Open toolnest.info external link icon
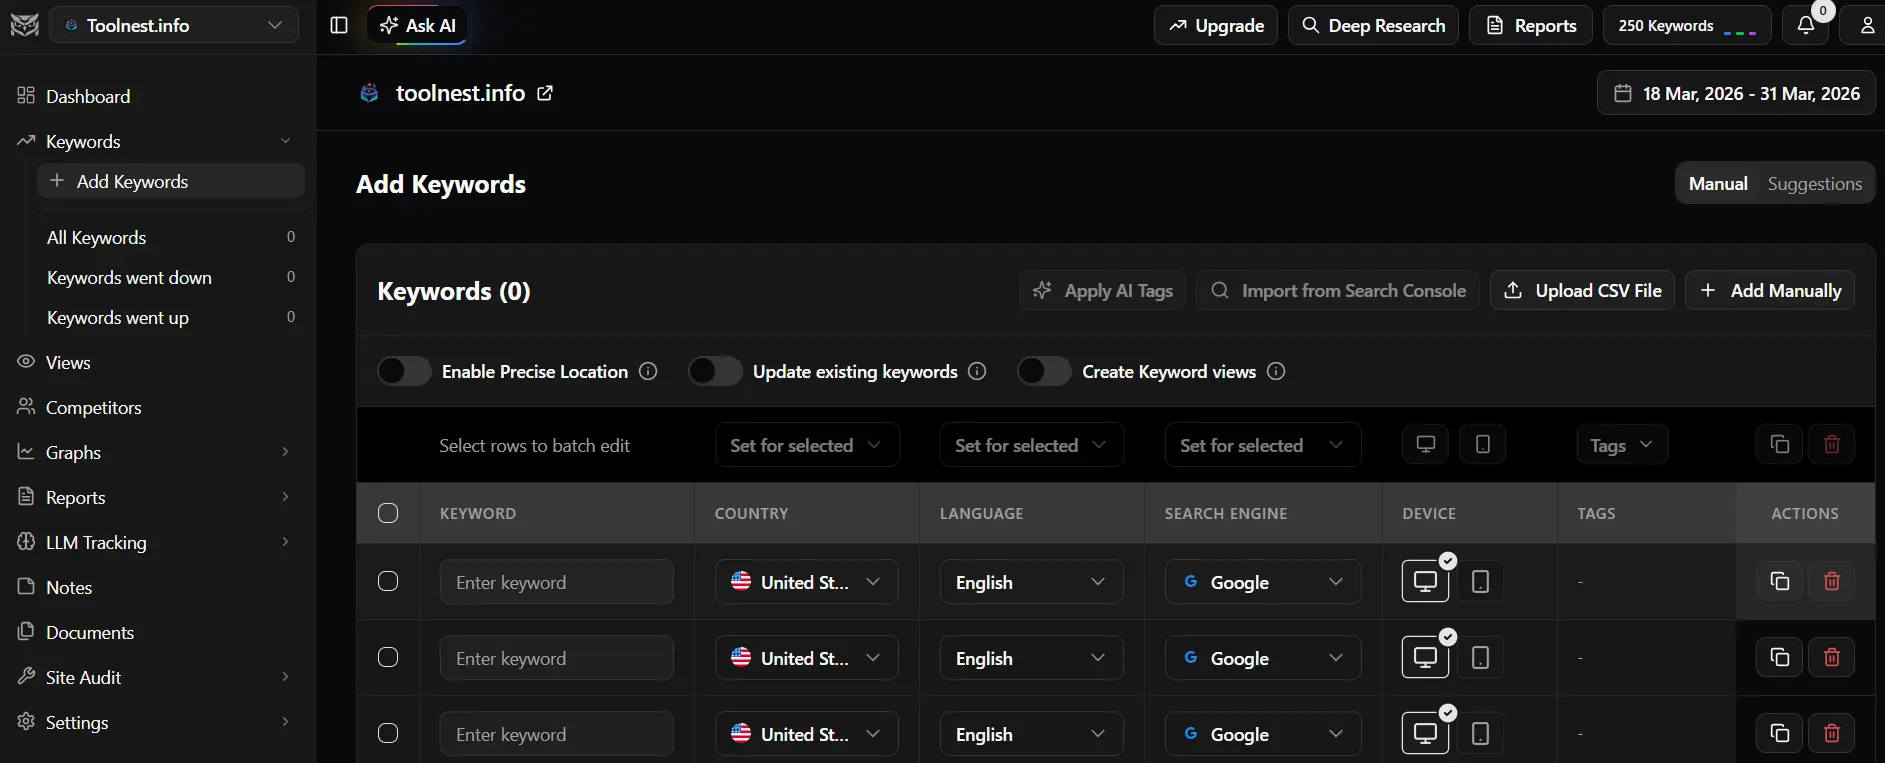Viewport: 1885px width, 763px height. pos(545,93)
